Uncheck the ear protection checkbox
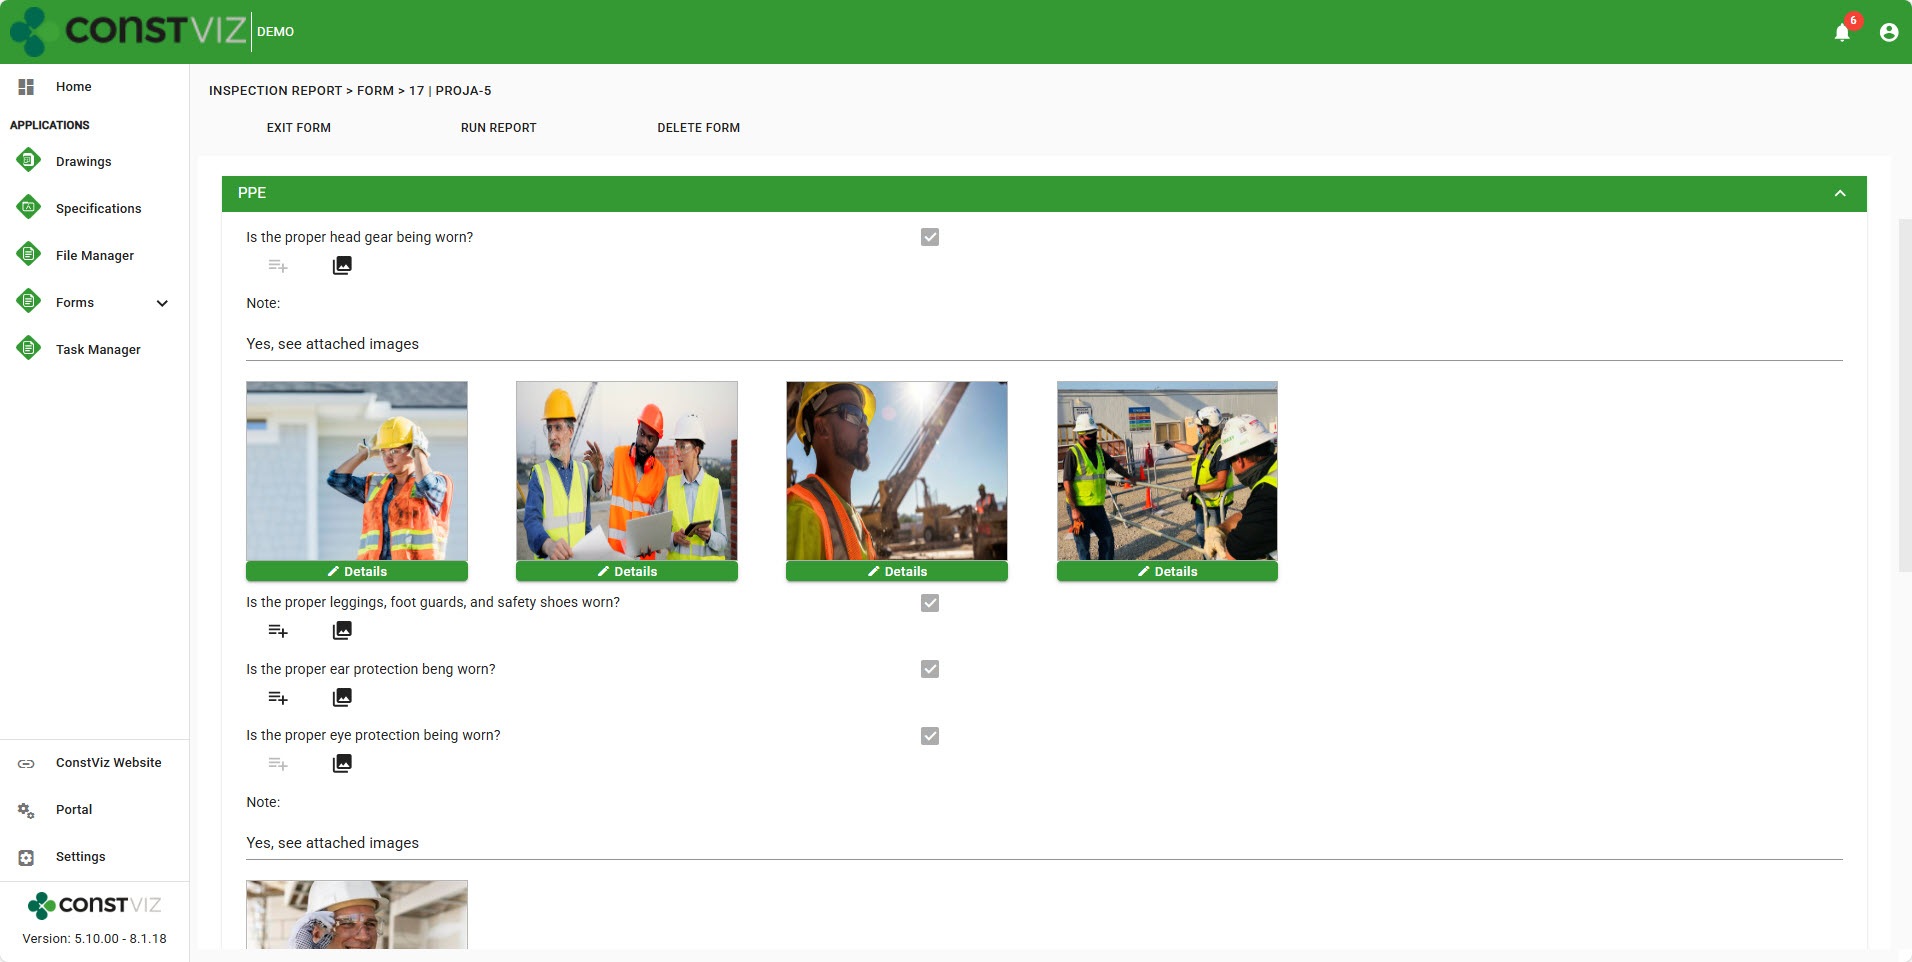 930,669
